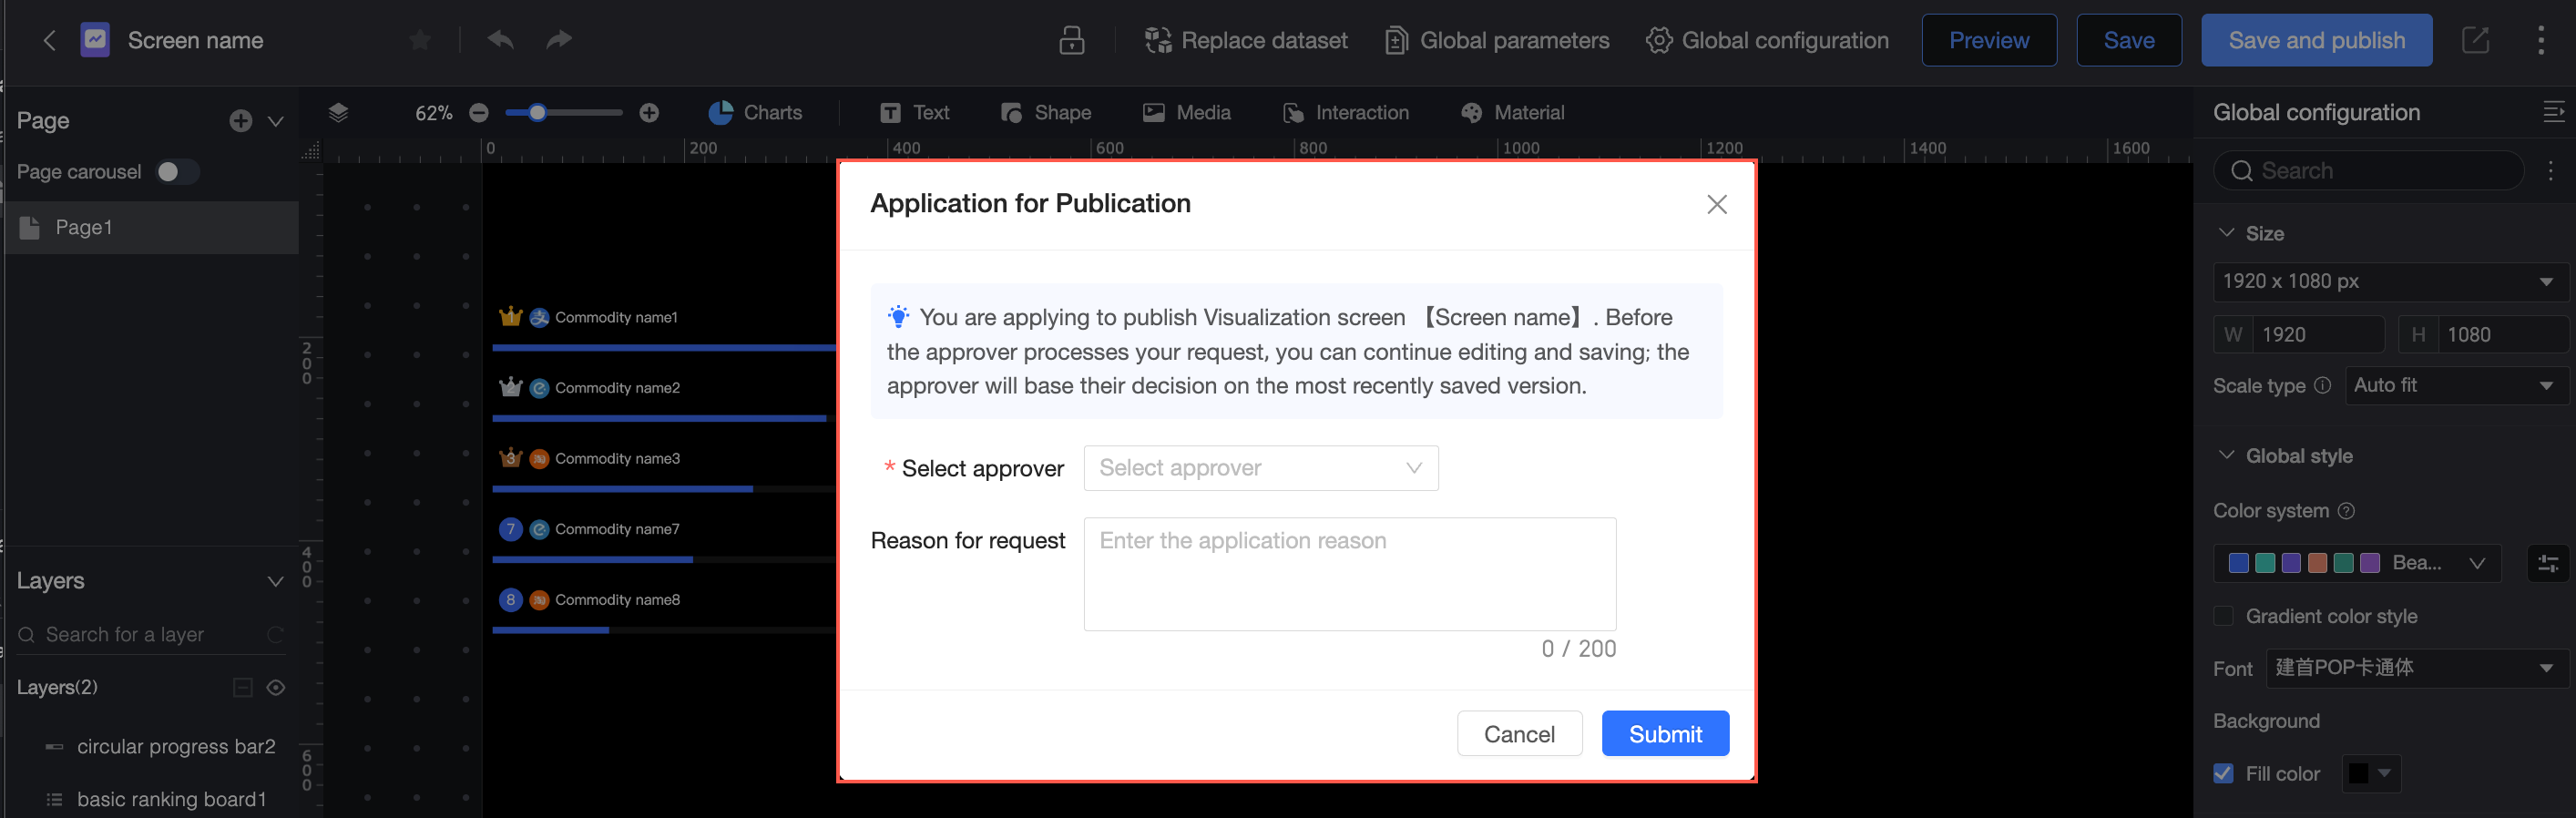Click the rank 8 badge icon
This screenshot has height=818, width=2576.
coord(511,600)
